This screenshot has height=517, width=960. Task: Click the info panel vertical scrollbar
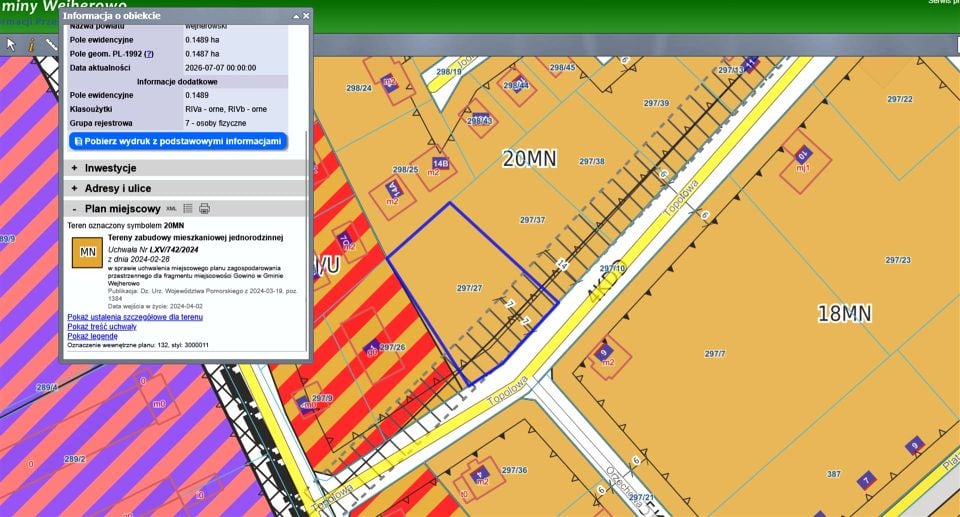pyautogui.click(x=306, y=242)
